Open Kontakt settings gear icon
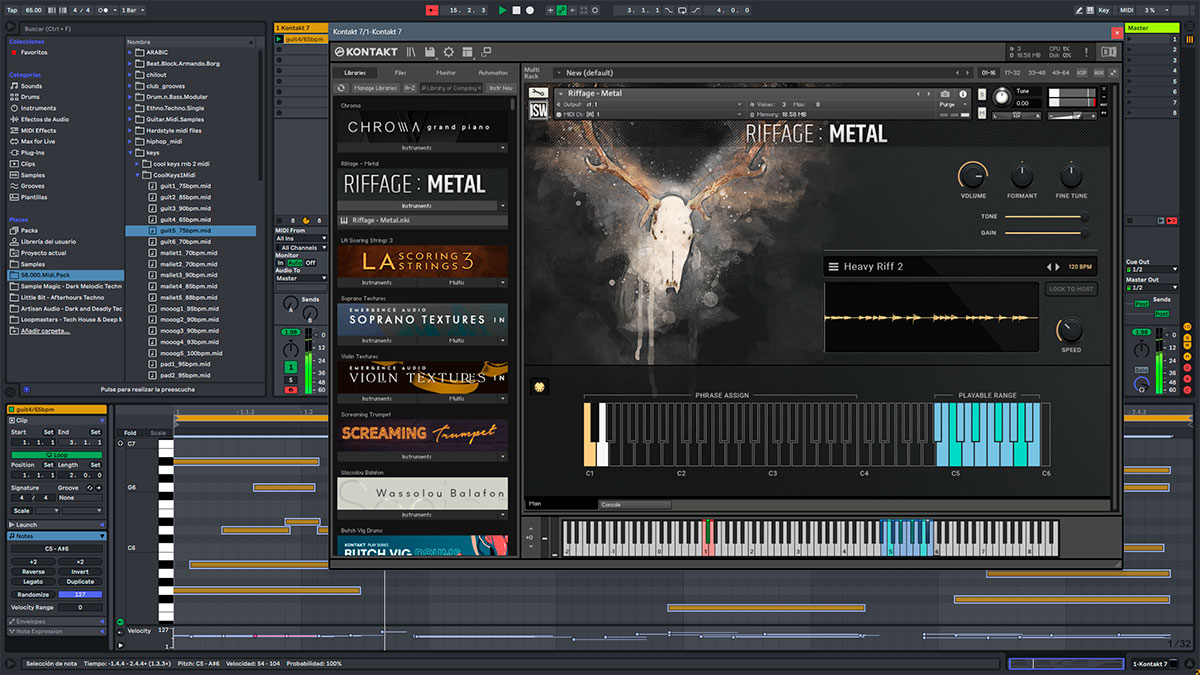Viewport: 1200px width, 675px height. click(448, 52)
